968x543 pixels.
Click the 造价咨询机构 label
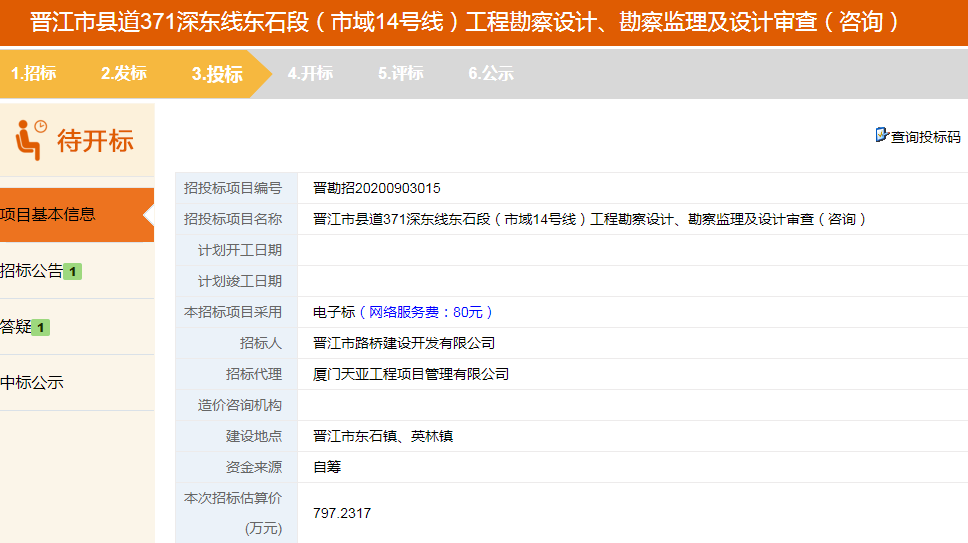(x=240, y=405)
